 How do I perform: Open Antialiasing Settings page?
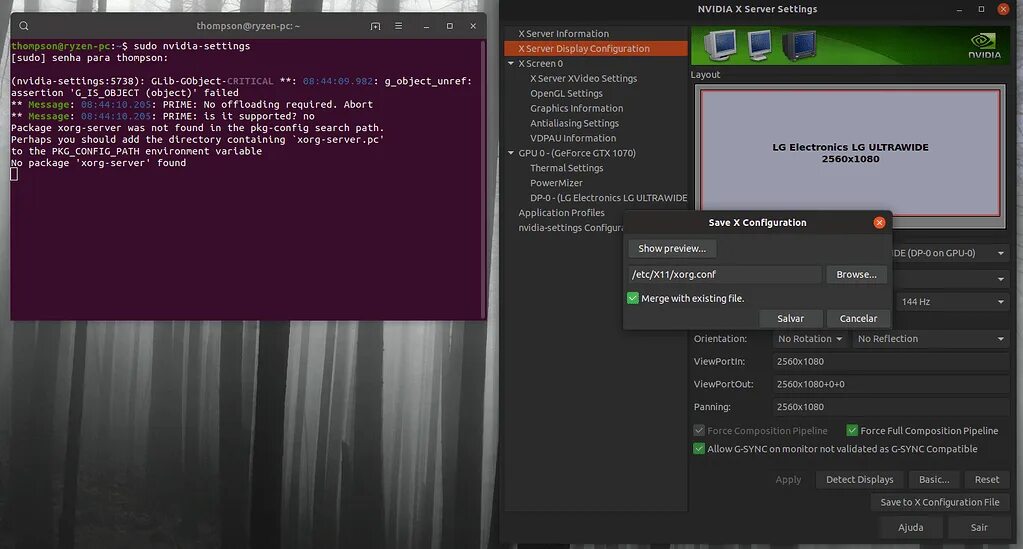click(574, 123)
